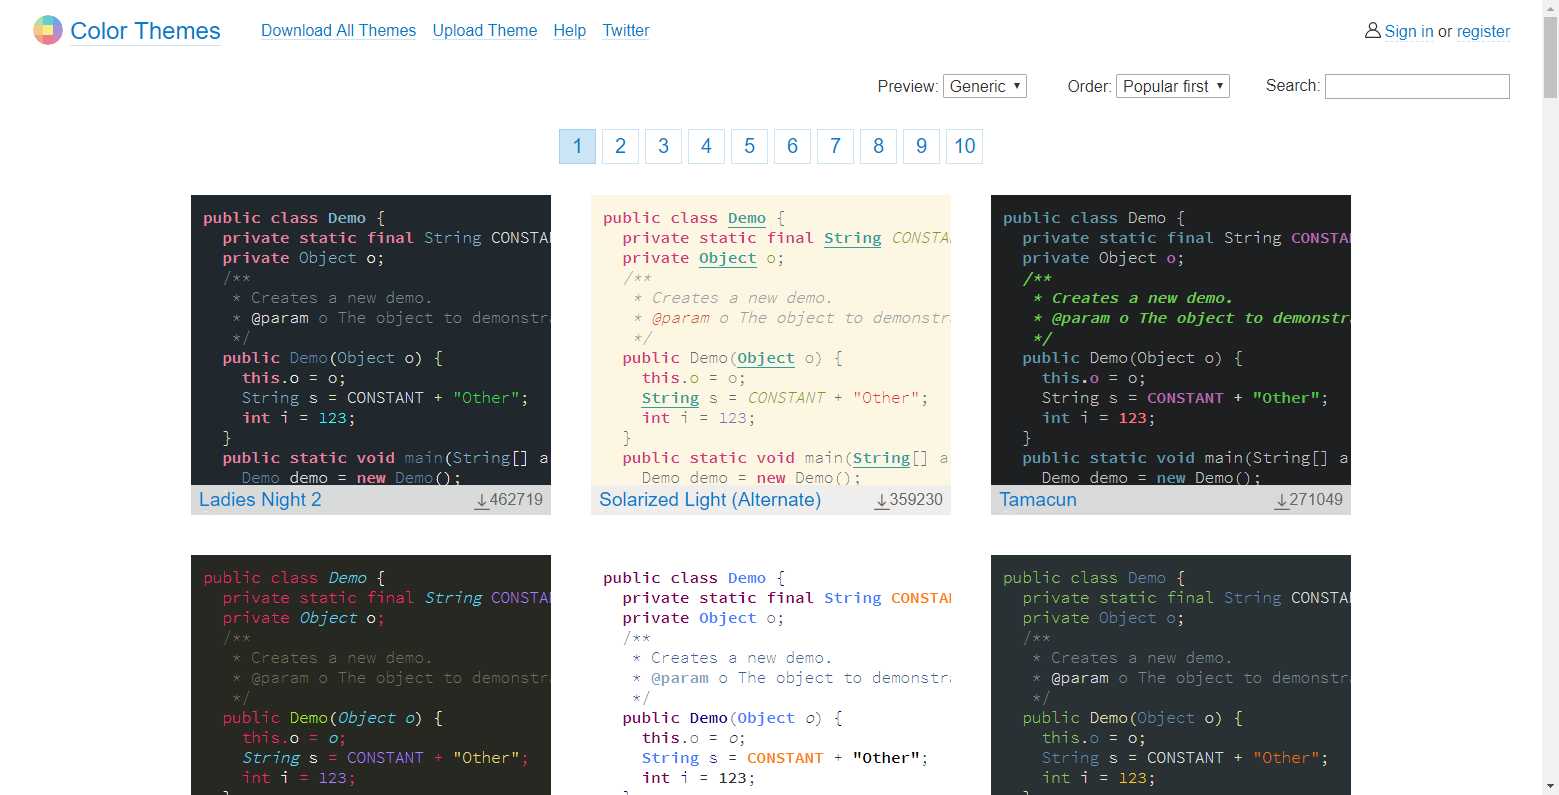Open Ladies Night 2 theme title
The image size is (1559, 795).
point(260,500)
